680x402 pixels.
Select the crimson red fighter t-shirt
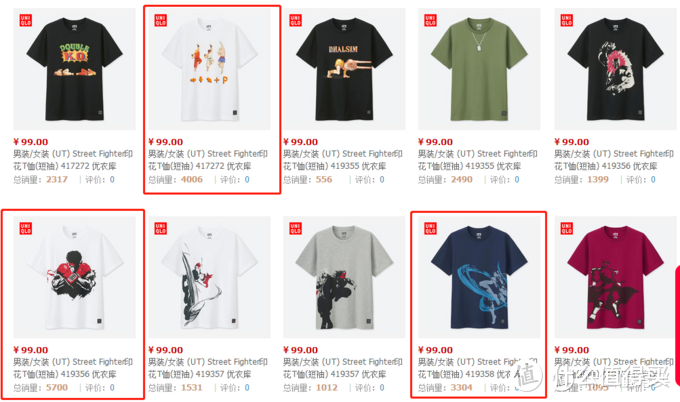coord(615,277)
